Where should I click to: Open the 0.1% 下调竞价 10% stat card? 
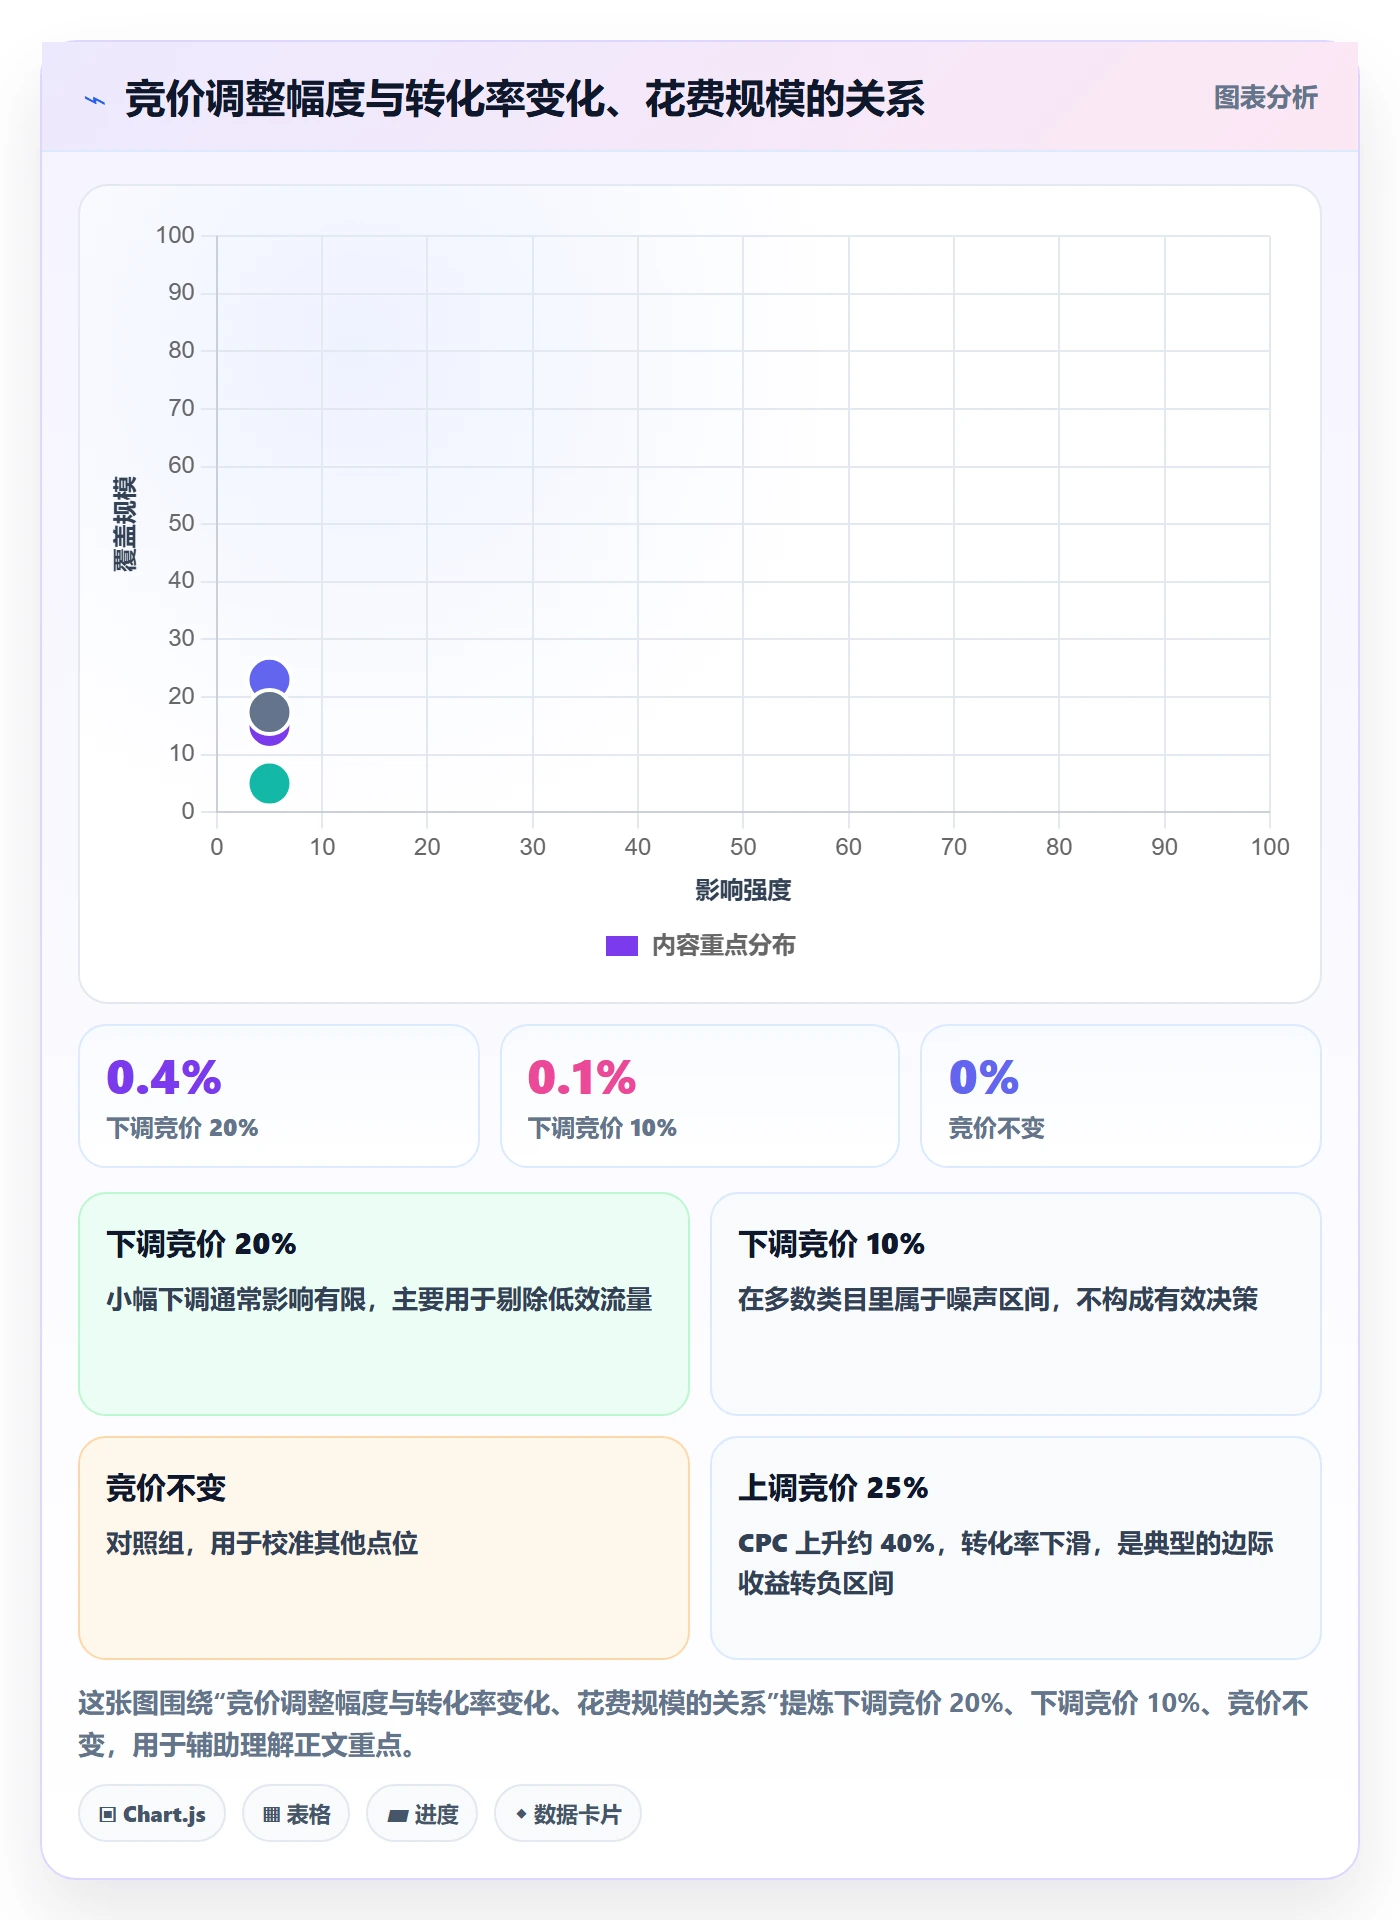[700, 1096]
